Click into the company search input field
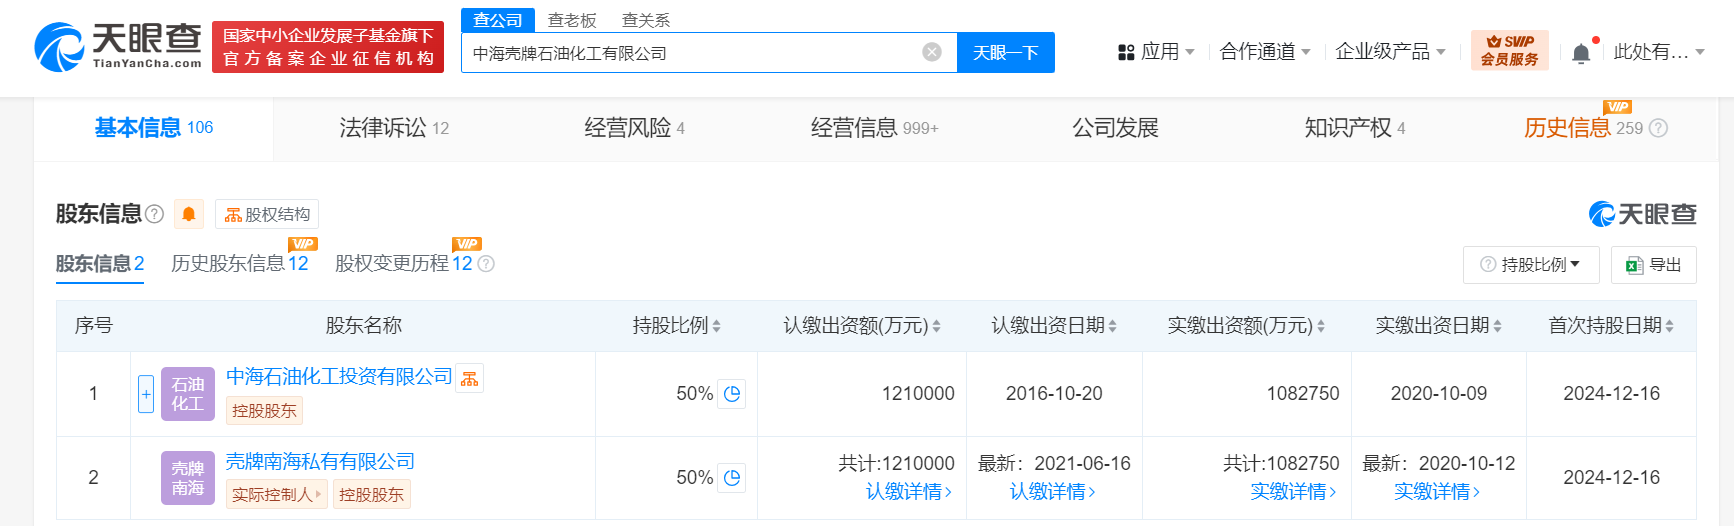The width and height of the screenshot is (1734, 526). click(690, 53)
